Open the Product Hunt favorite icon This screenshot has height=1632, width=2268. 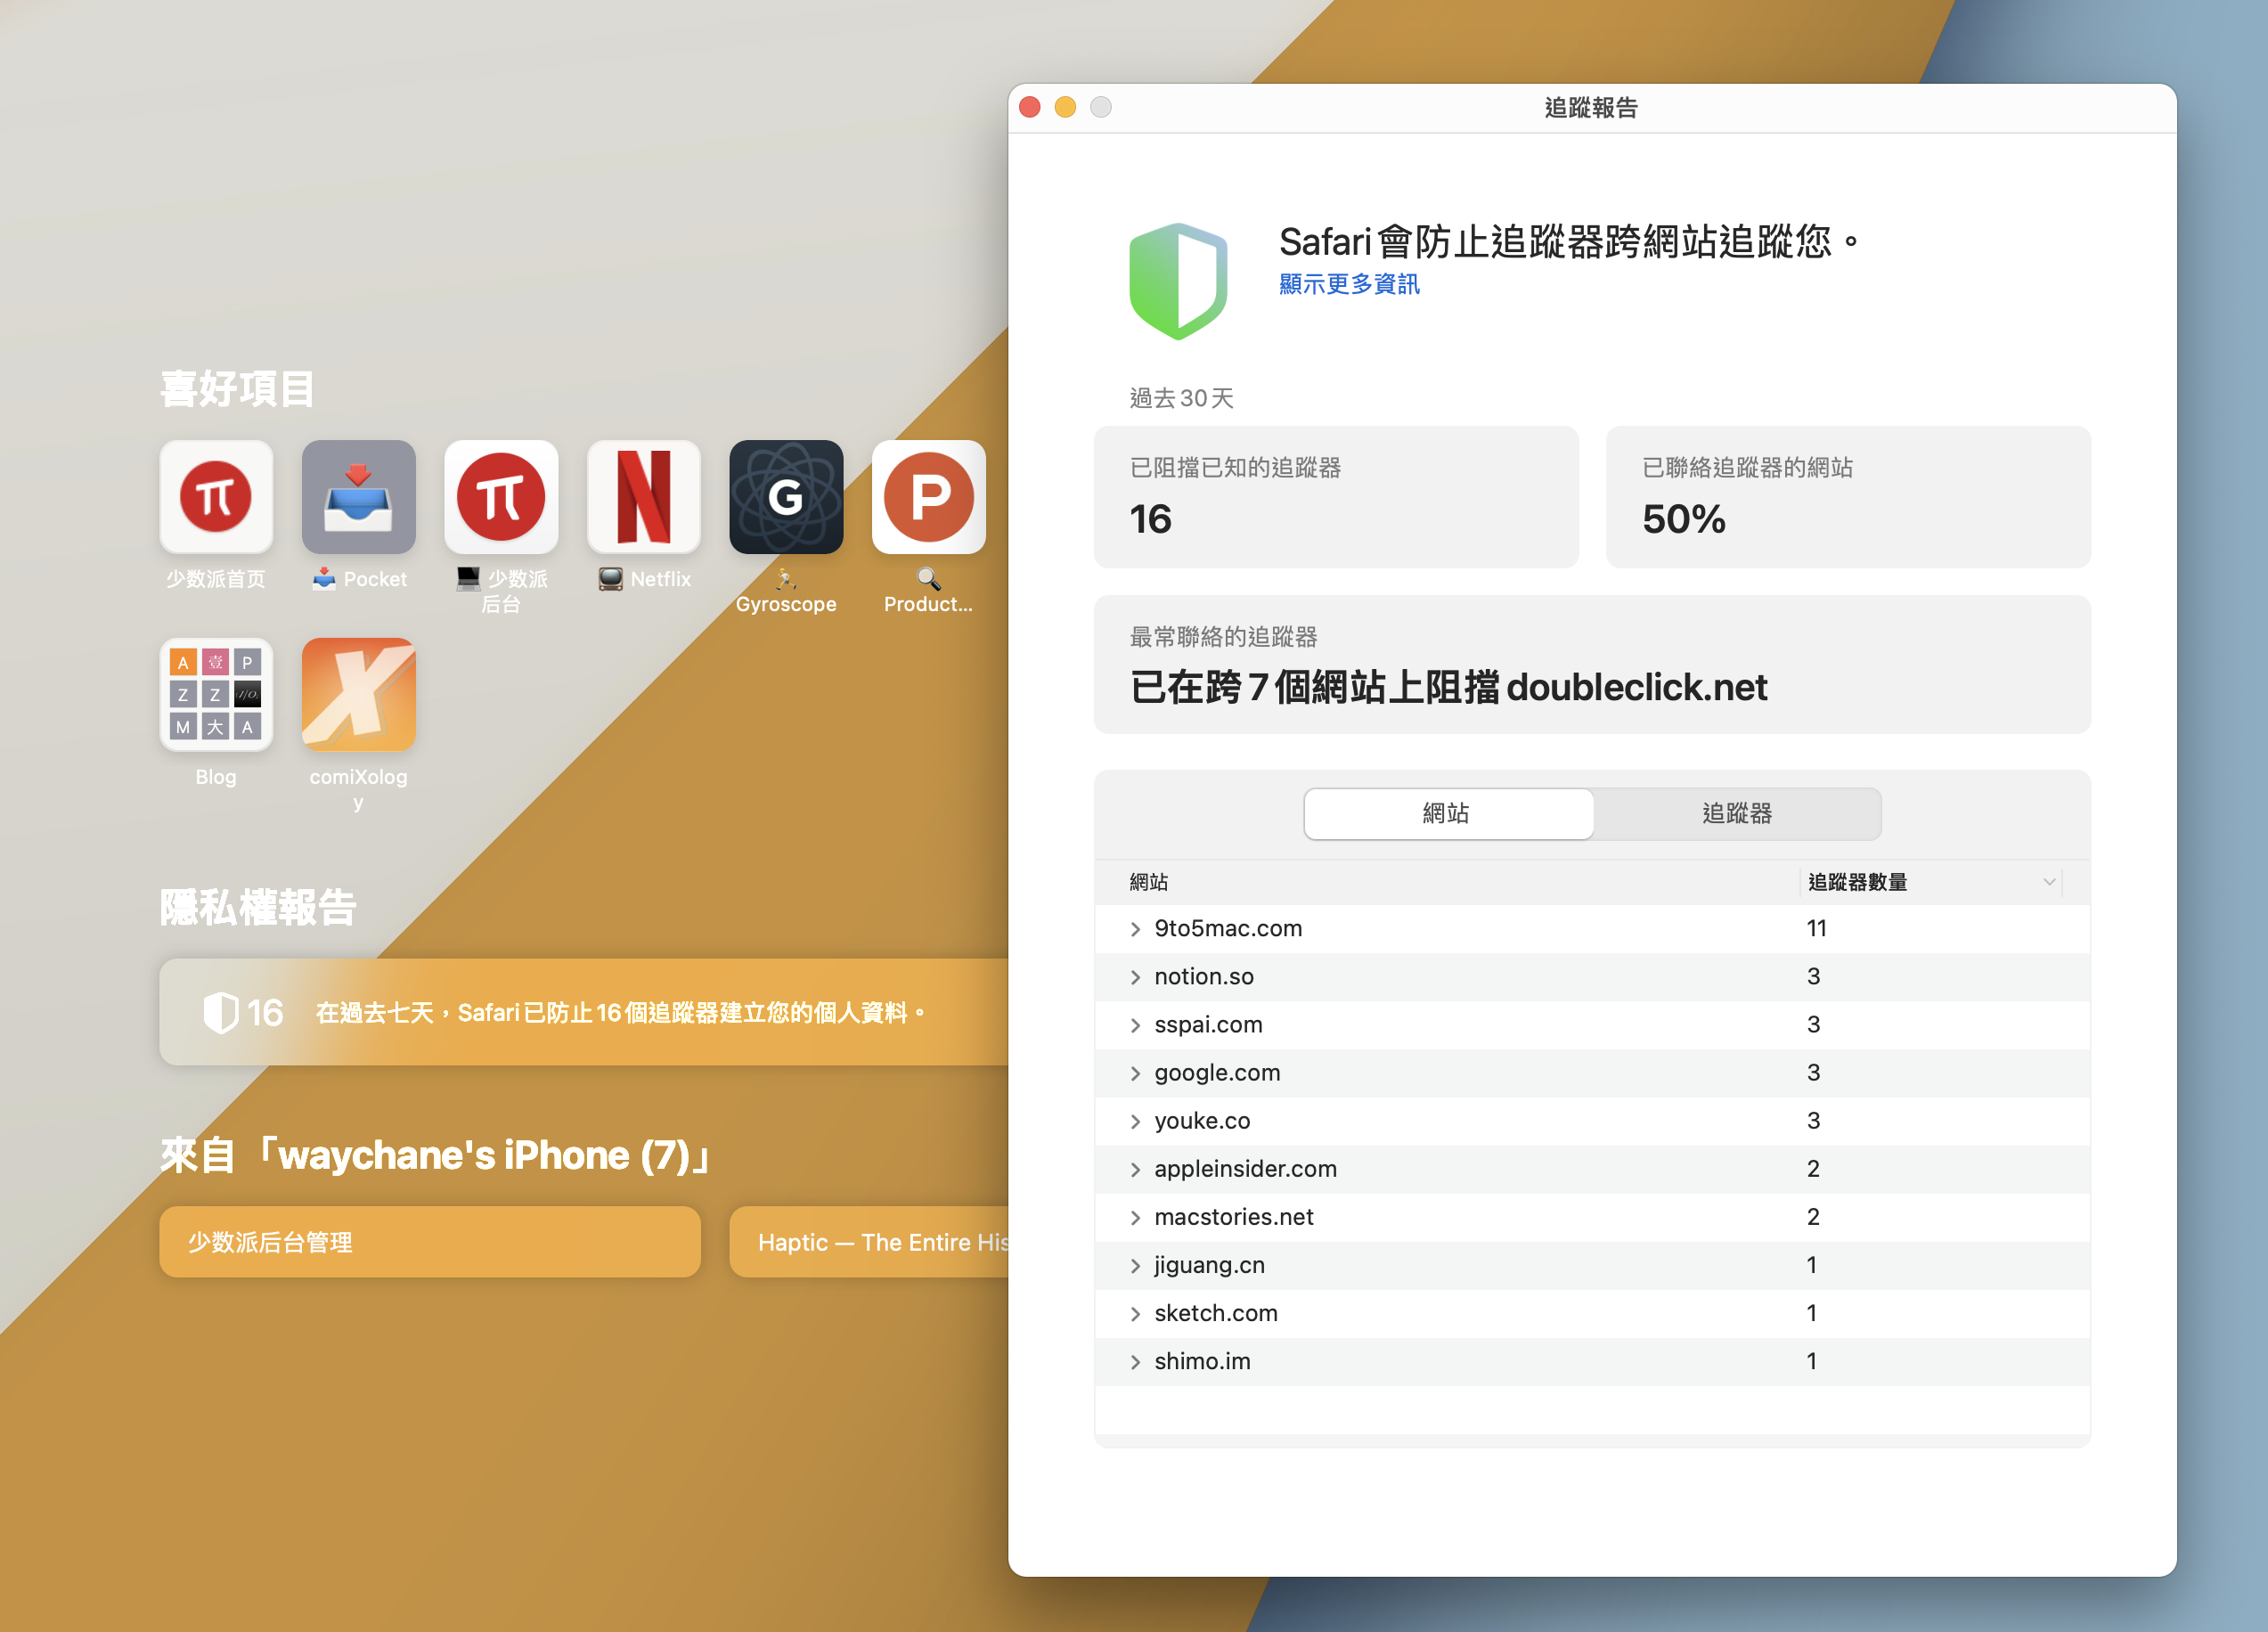pos(927,497)
